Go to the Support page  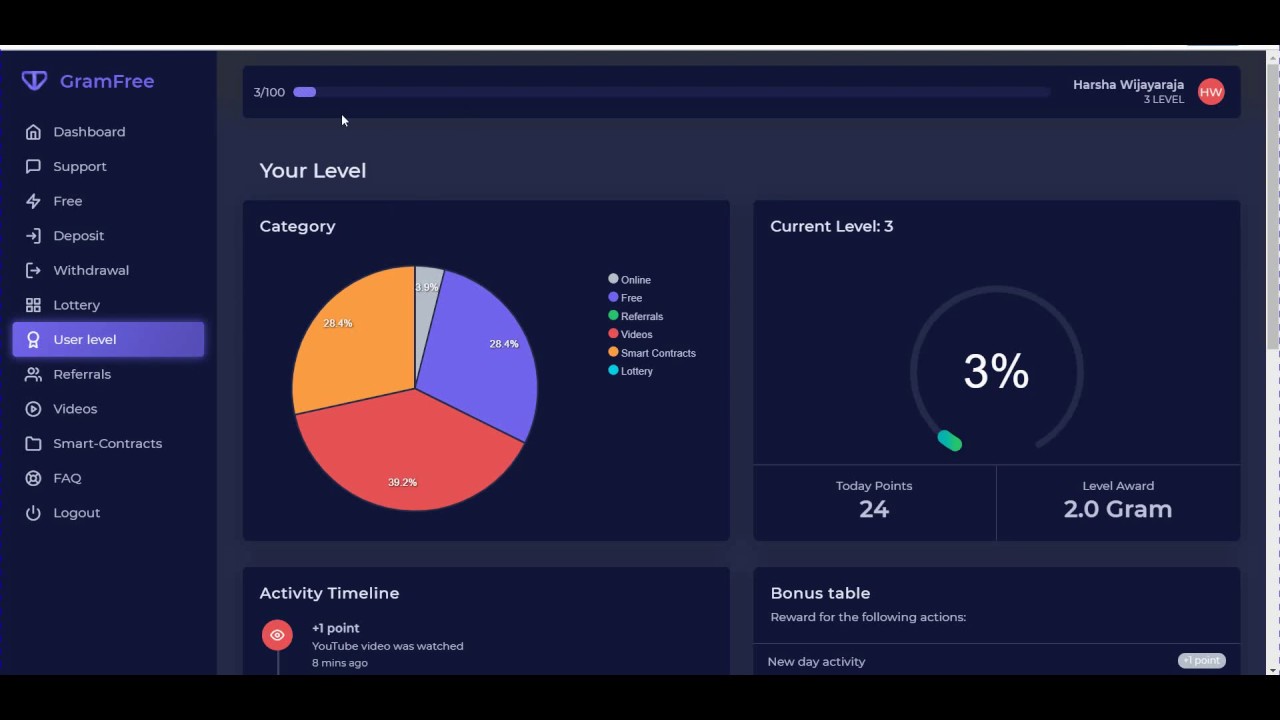[108, 166]
